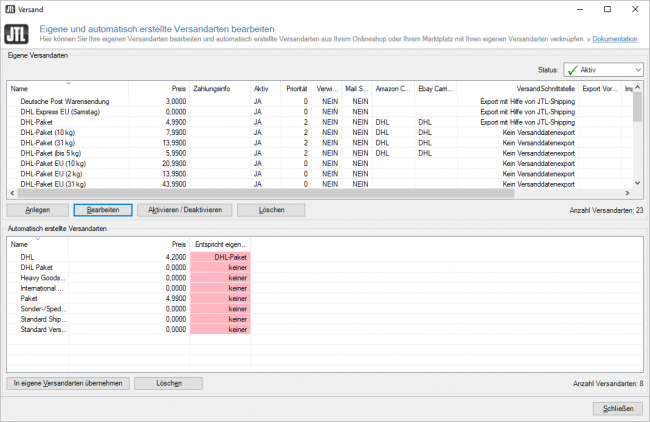Click left arrow of horizontal scrollbar
This screenshot has width=650, height=422.
coord(12,193)
